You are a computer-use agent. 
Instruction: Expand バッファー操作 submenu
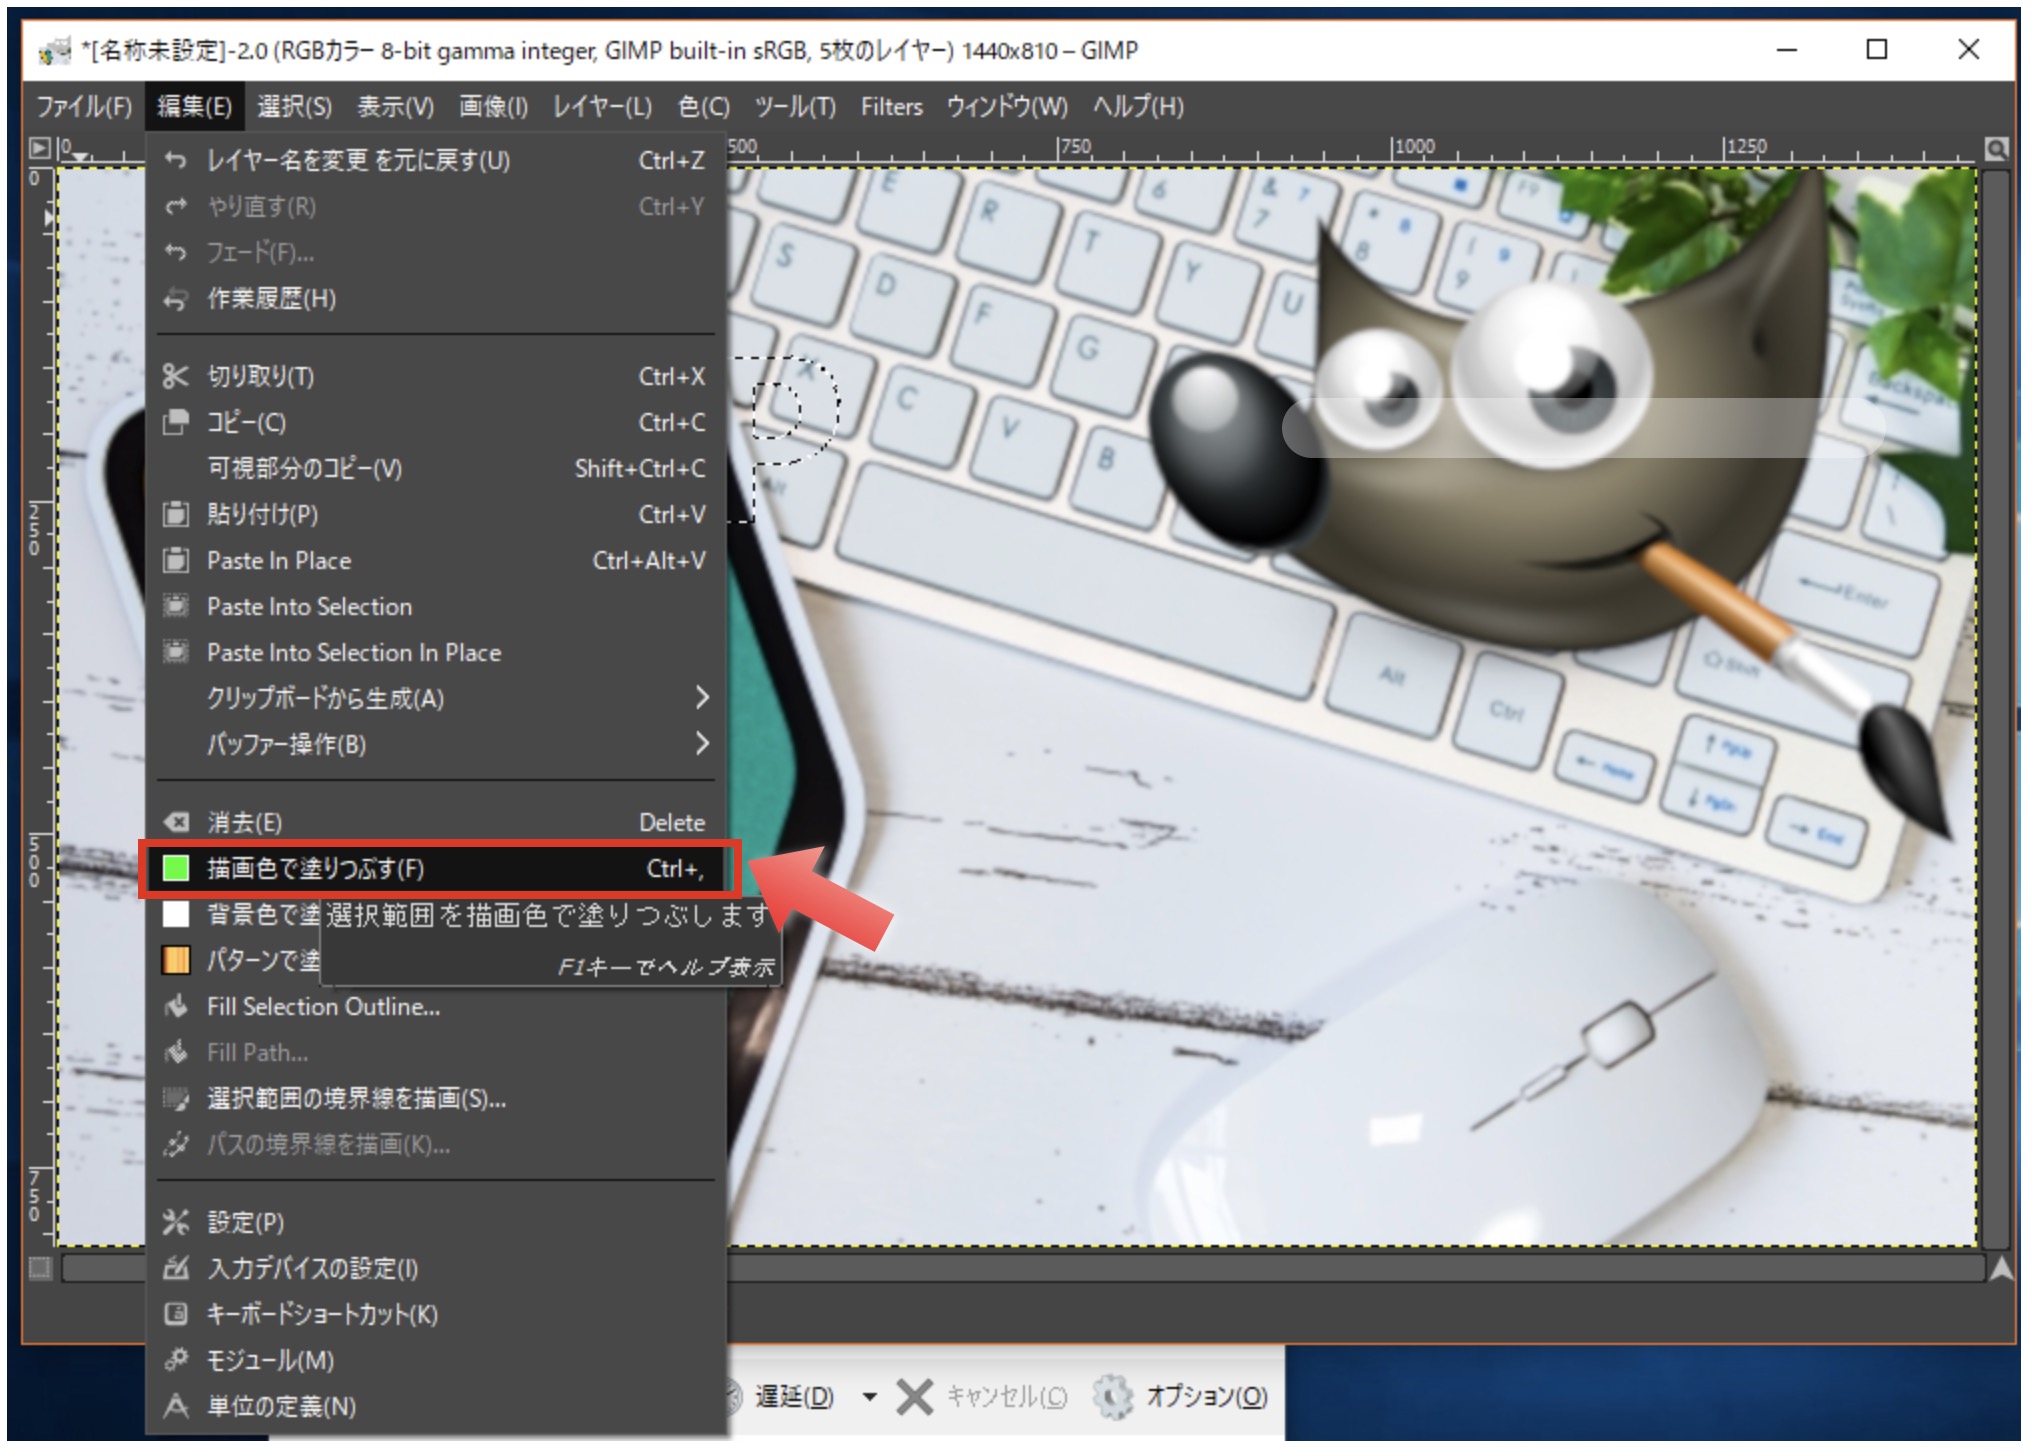tap(702, 744)
